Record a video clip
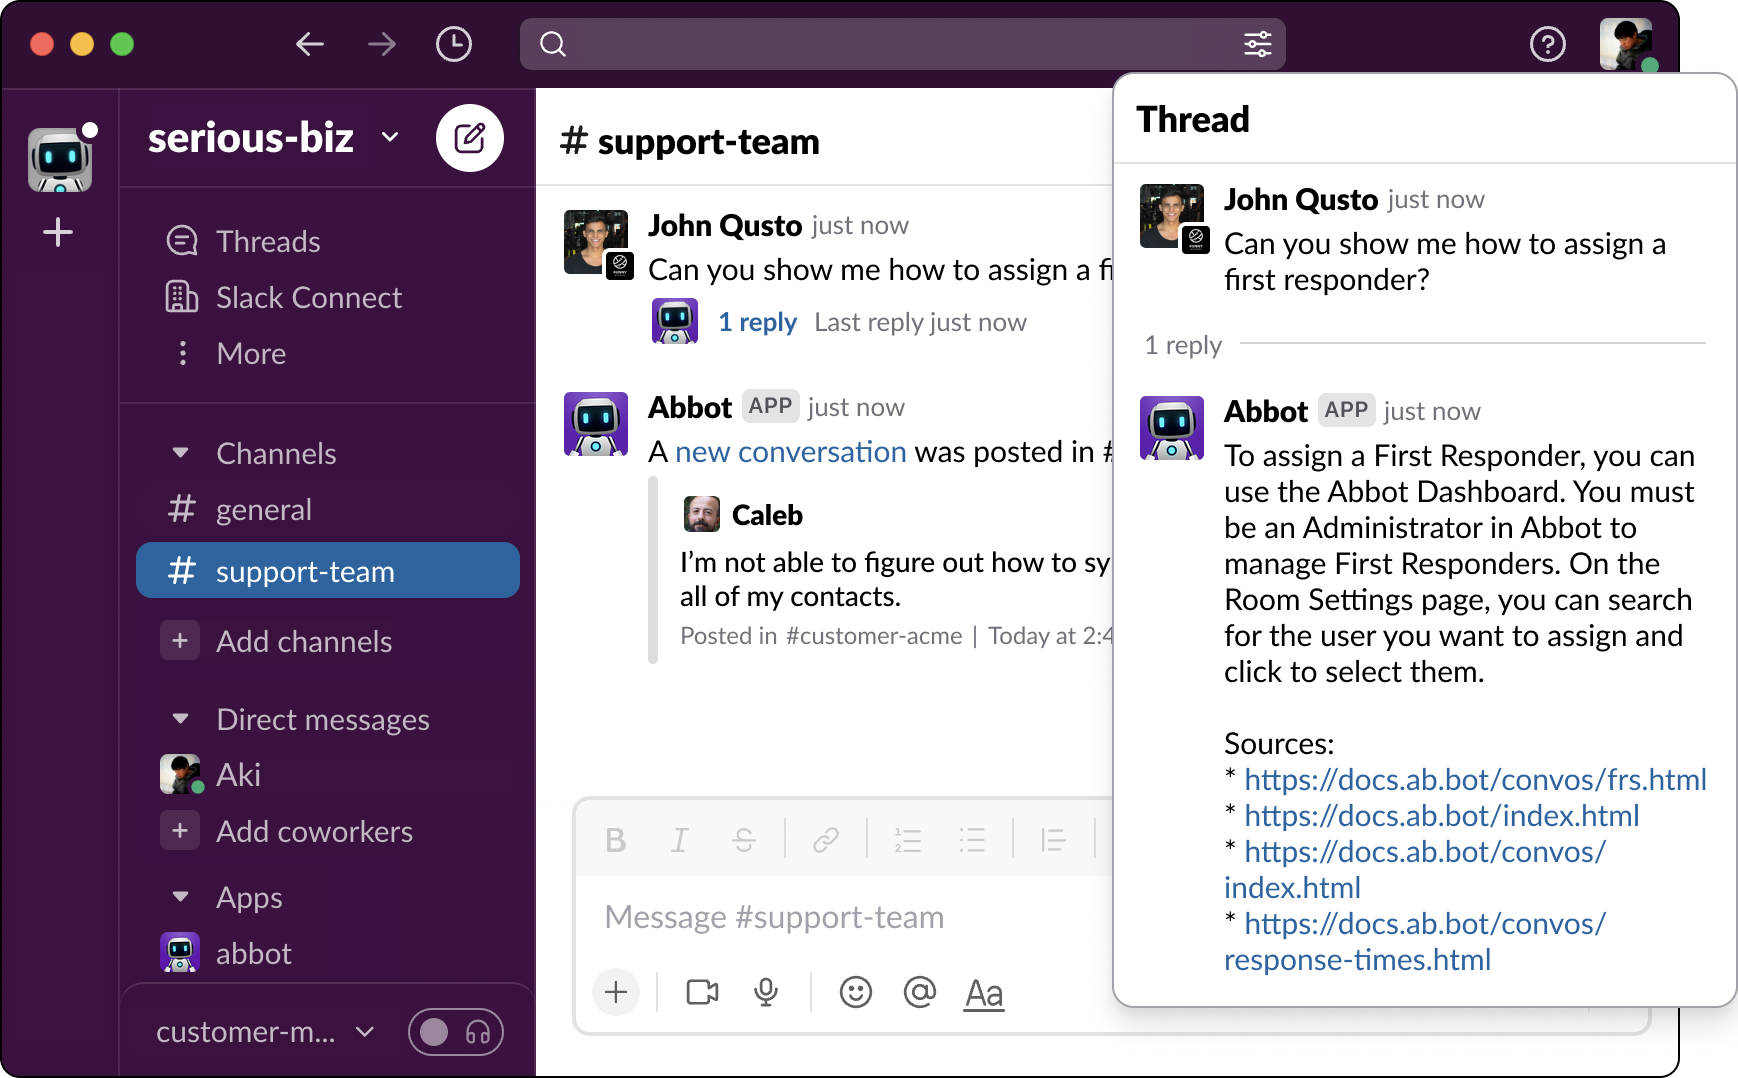 pos(701,992)
